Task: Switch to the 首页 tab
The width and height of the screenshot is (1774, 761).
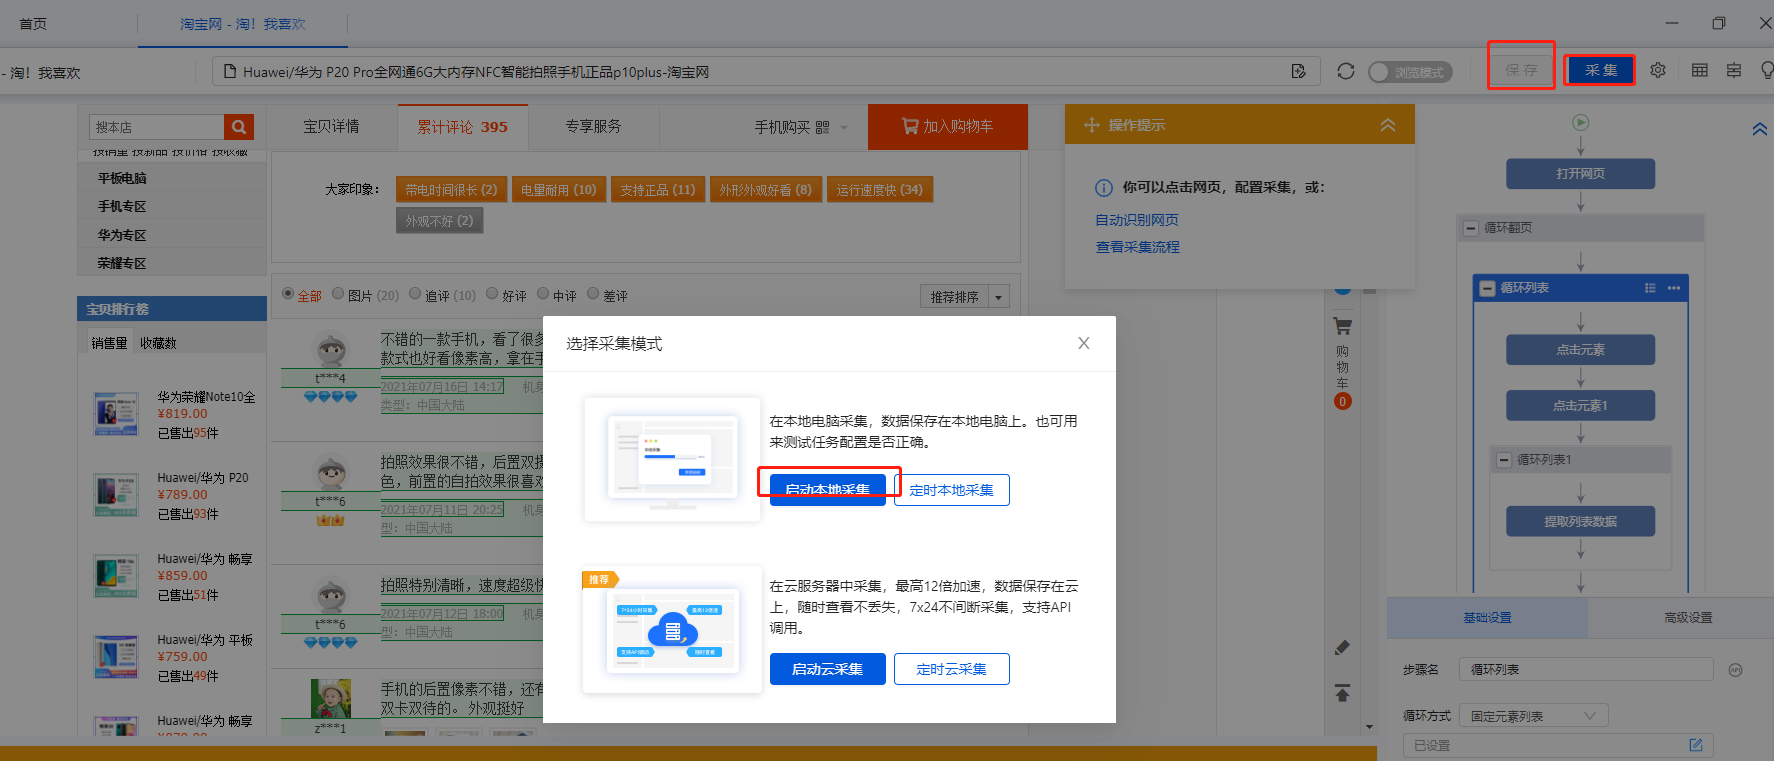Action: point(33,24)
